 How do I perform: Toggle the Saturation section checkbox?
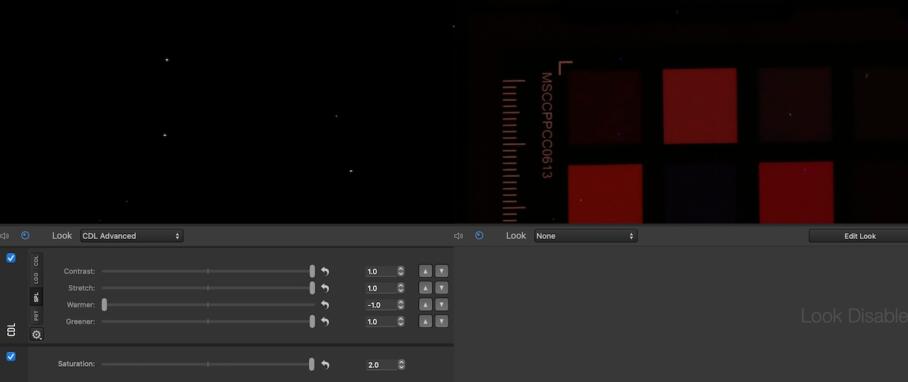coord(11,357)
